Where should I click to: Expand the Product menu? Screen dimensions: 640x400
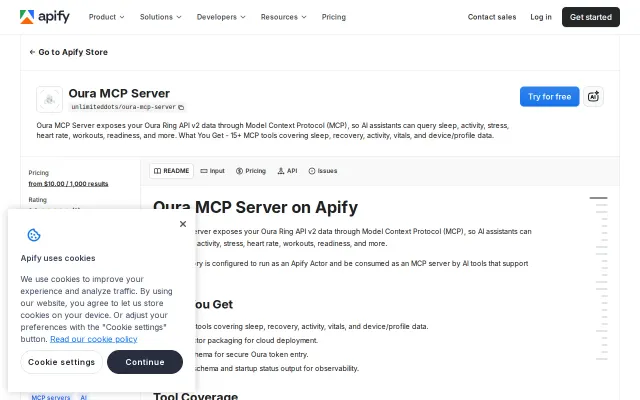(x=106, y=17)
